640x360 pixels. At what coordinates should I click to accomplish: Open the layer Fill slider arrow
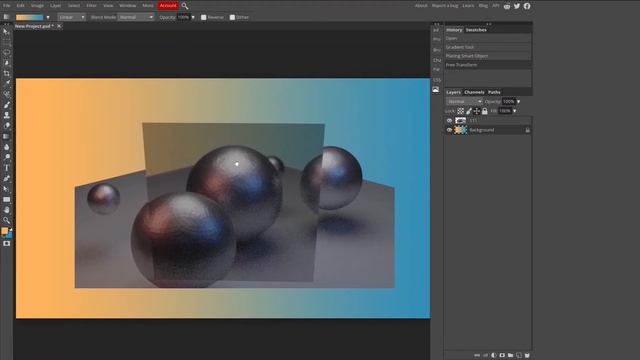[x=515, y=111]
